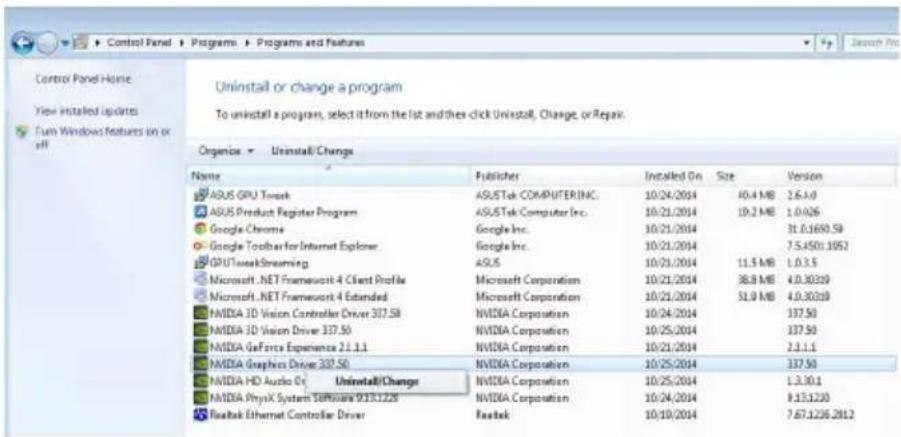
Task: Select Realtek Ethernet Controller Driver name
Action: [x=287, y=415]
